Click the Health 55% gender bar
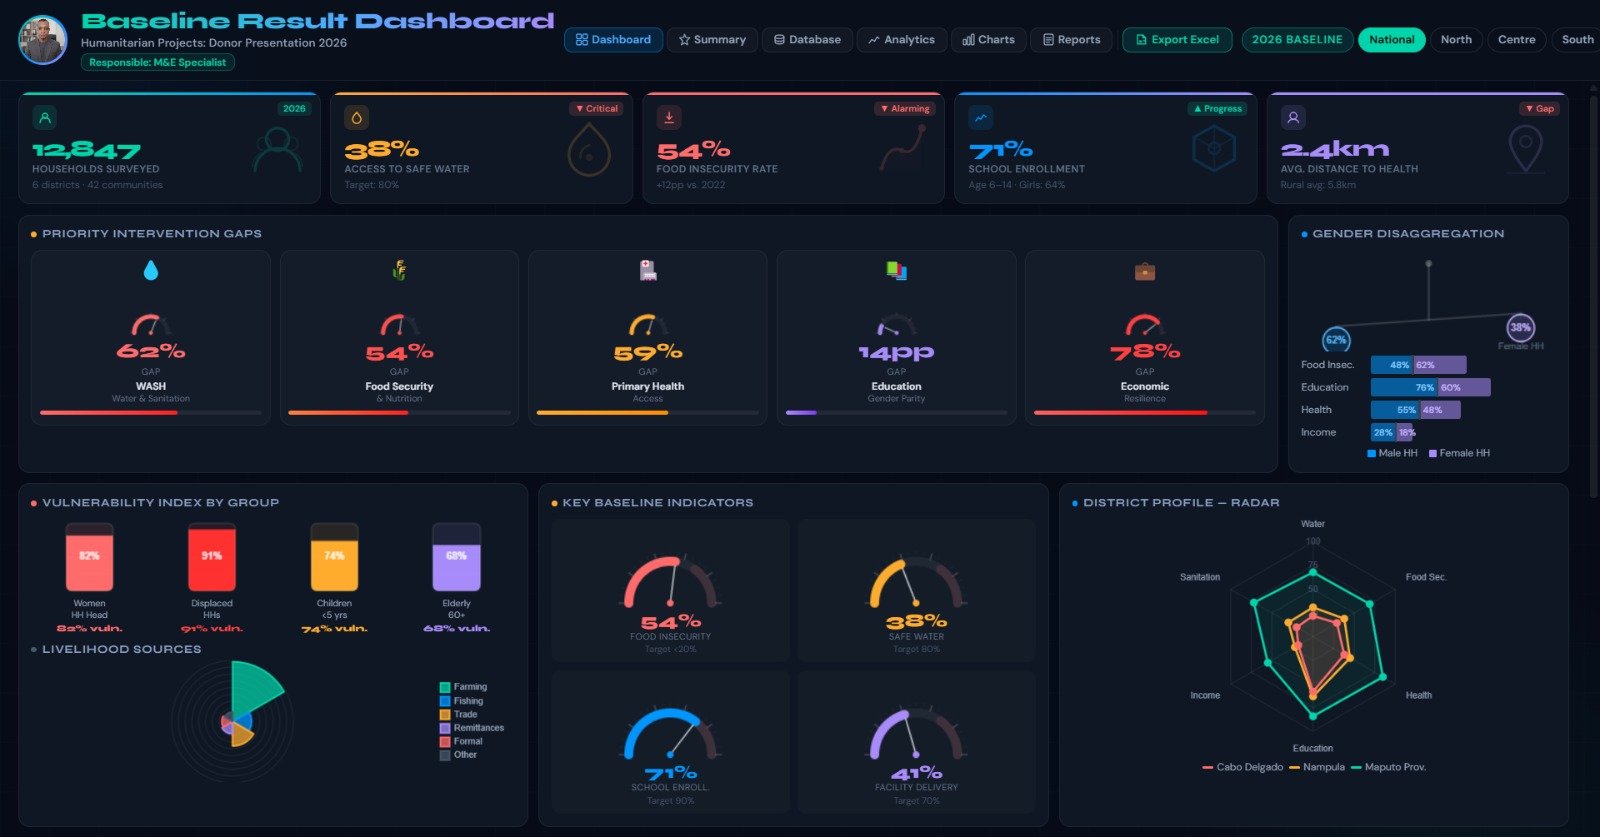The image size is (1600, 837). 1395,410
